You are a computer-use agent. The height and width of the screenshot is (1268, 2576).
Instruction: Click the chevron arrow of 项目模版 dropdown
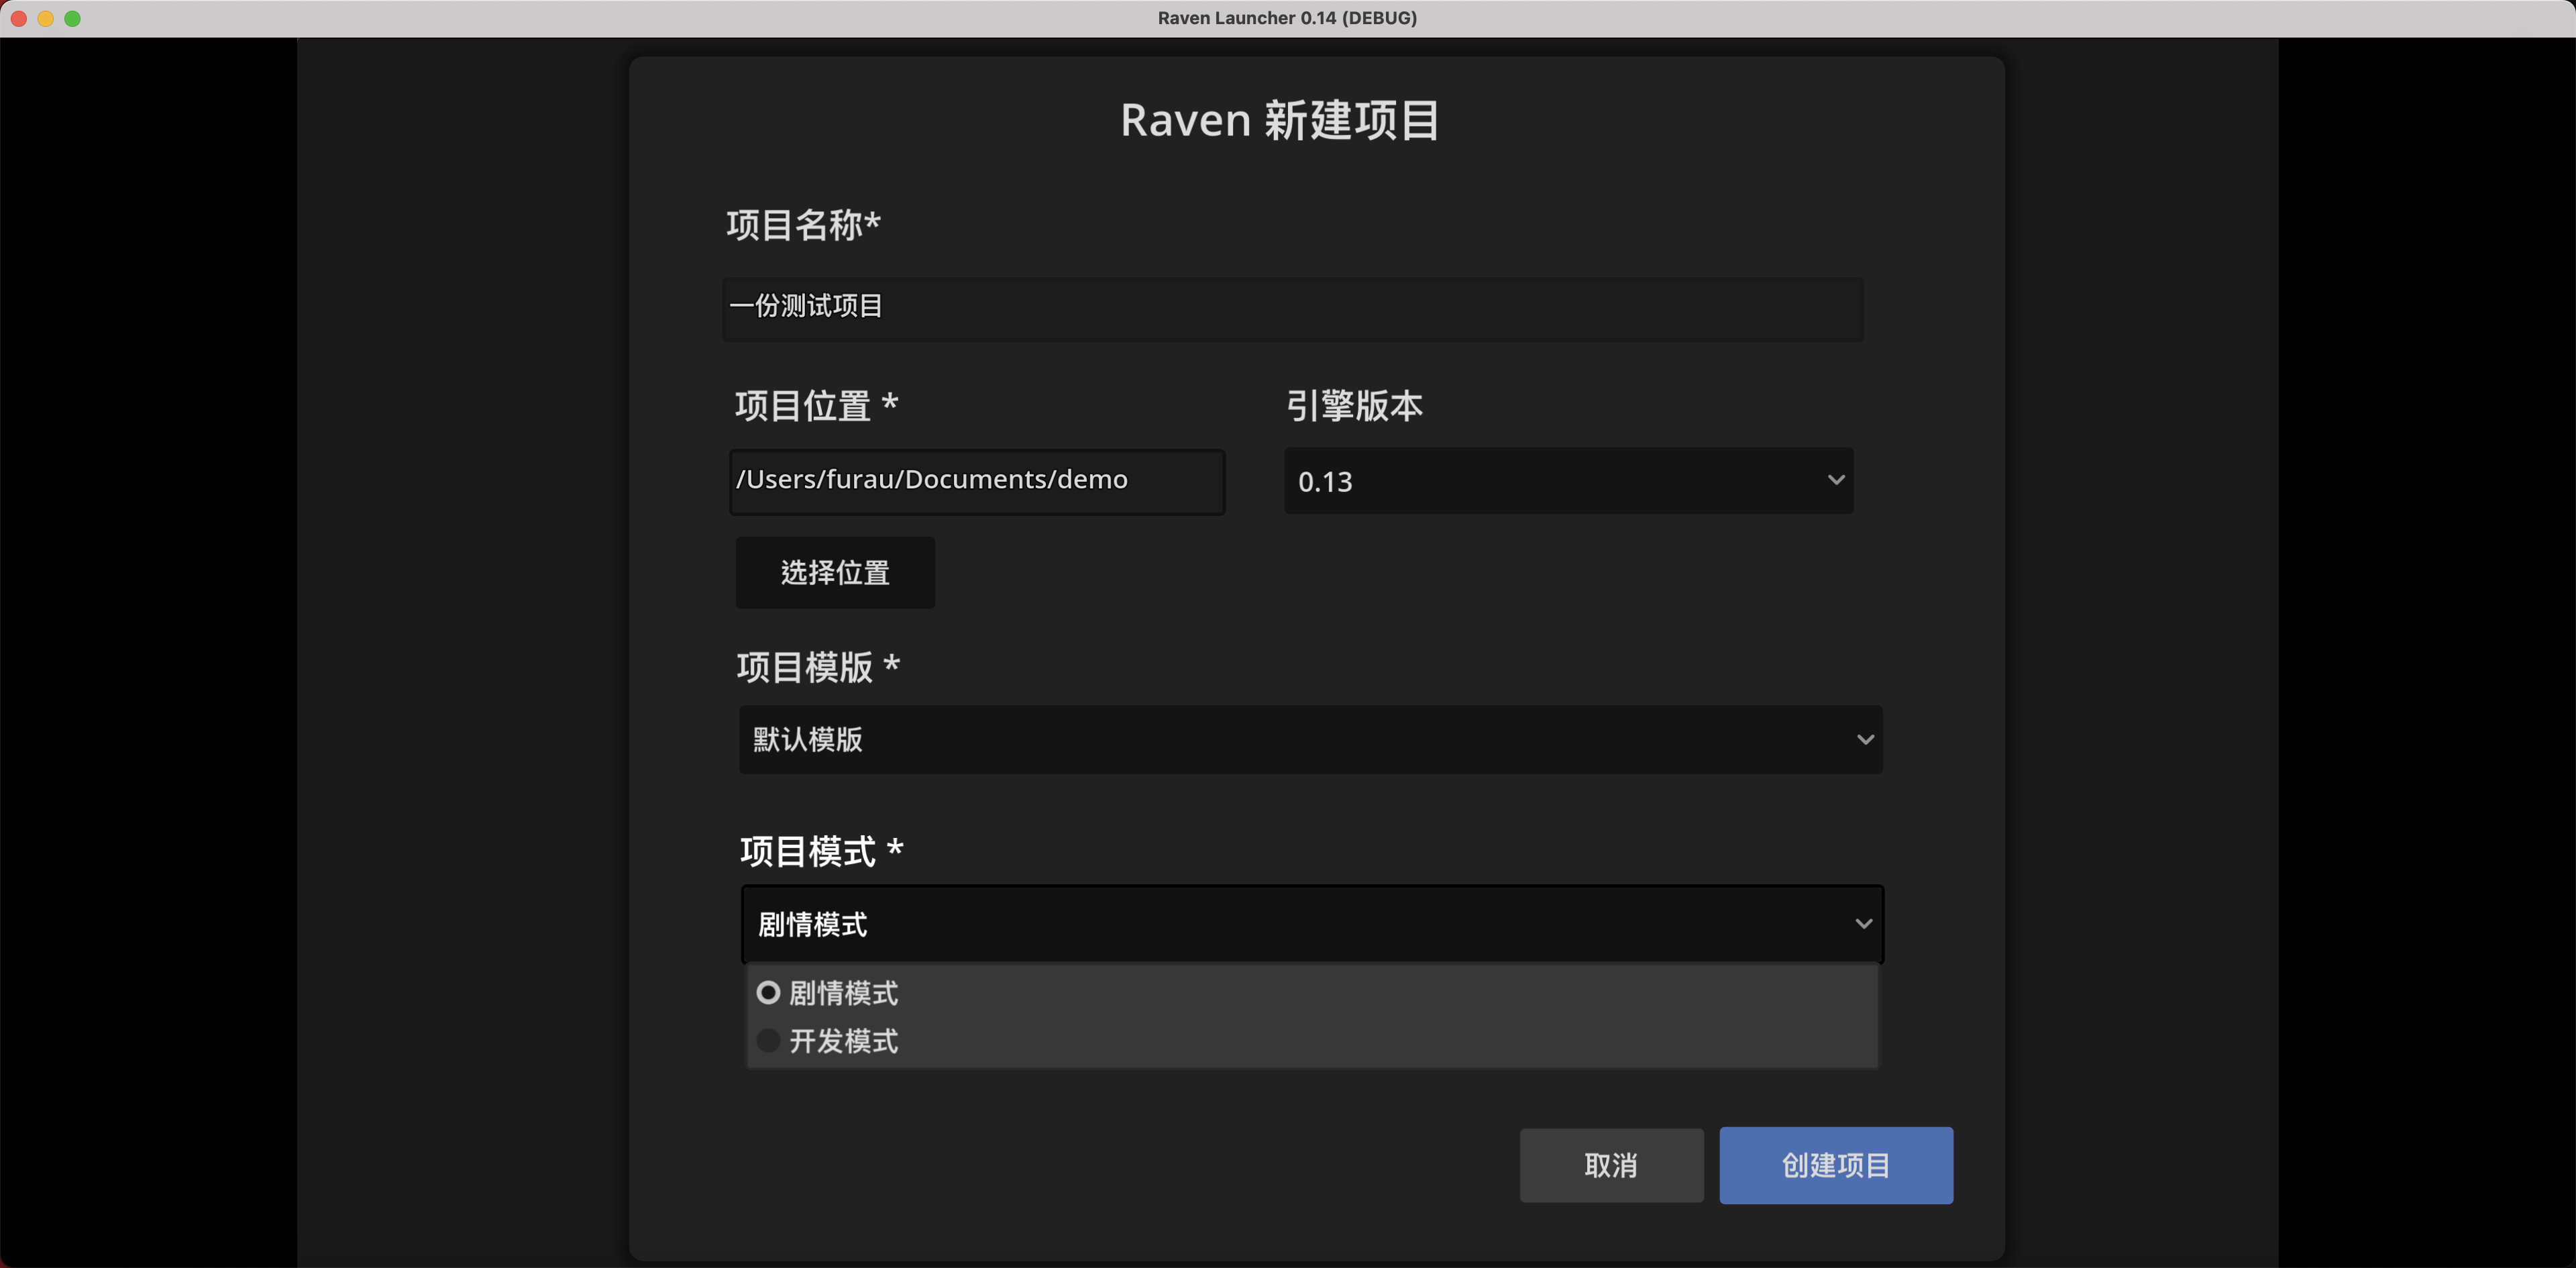tap(1865, 740)
